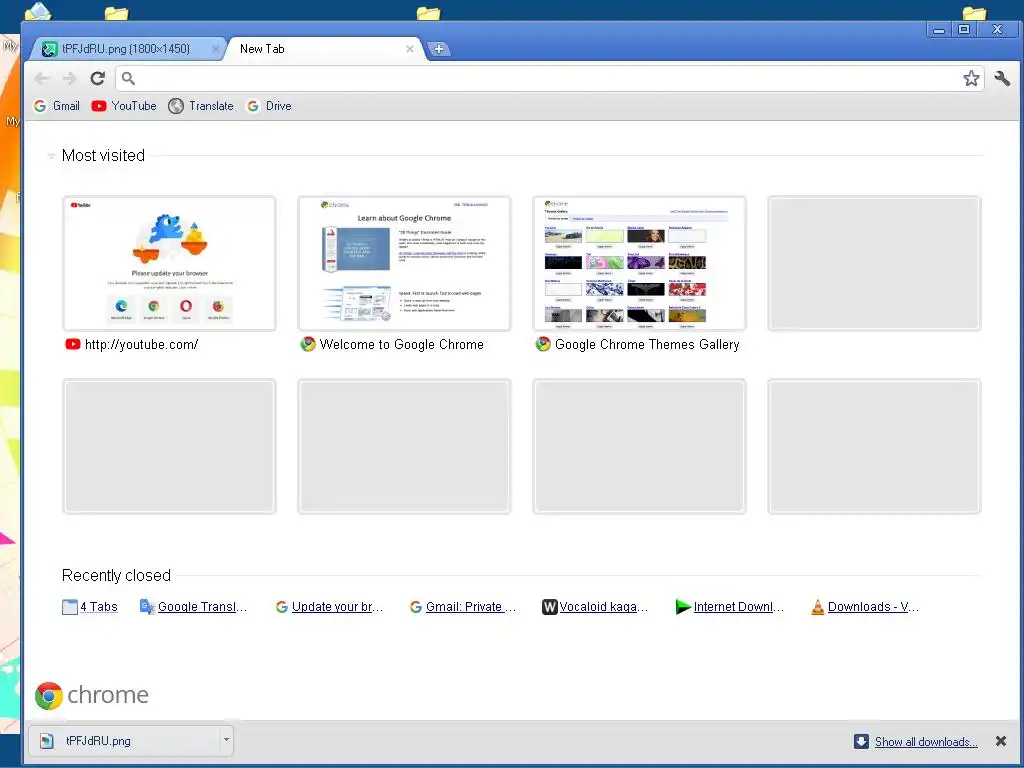Maximize the Chrome window
This screenshot has height=768, width=1024.
click(x=964, y=29)
